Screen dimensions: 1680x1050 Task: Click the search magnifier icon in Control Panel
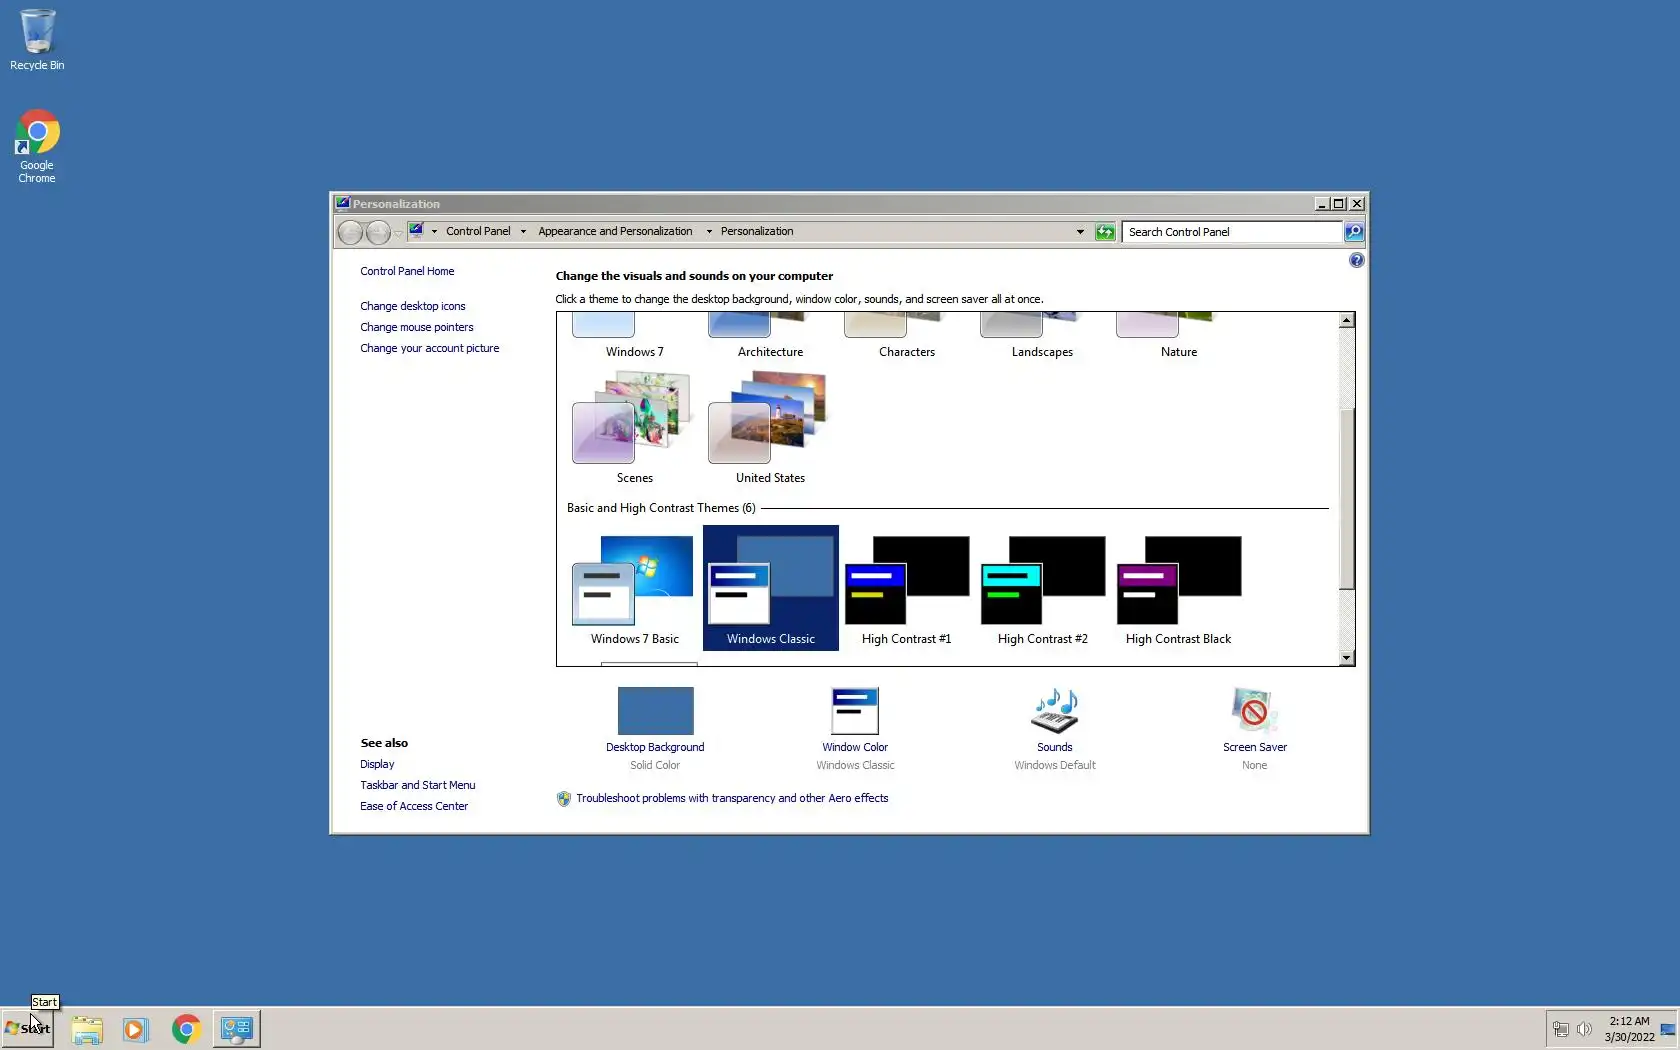pos(1353,232)
